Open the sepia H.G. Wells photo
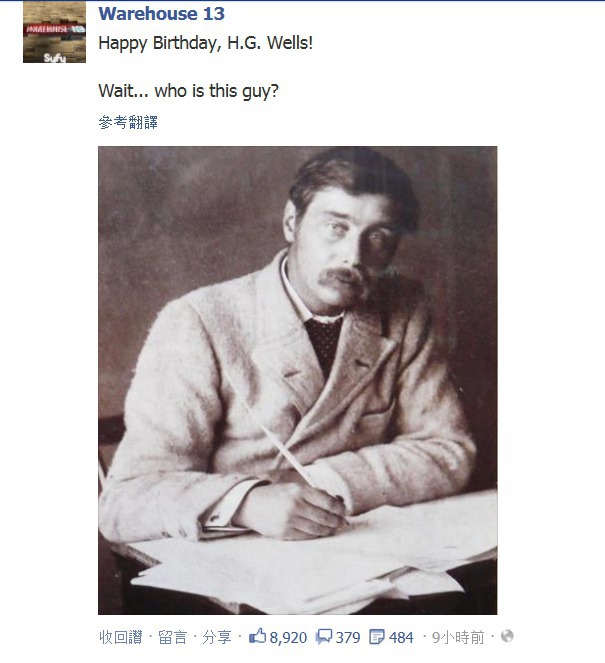The width and height of the screenshot is (605, 663). point(298,380)
